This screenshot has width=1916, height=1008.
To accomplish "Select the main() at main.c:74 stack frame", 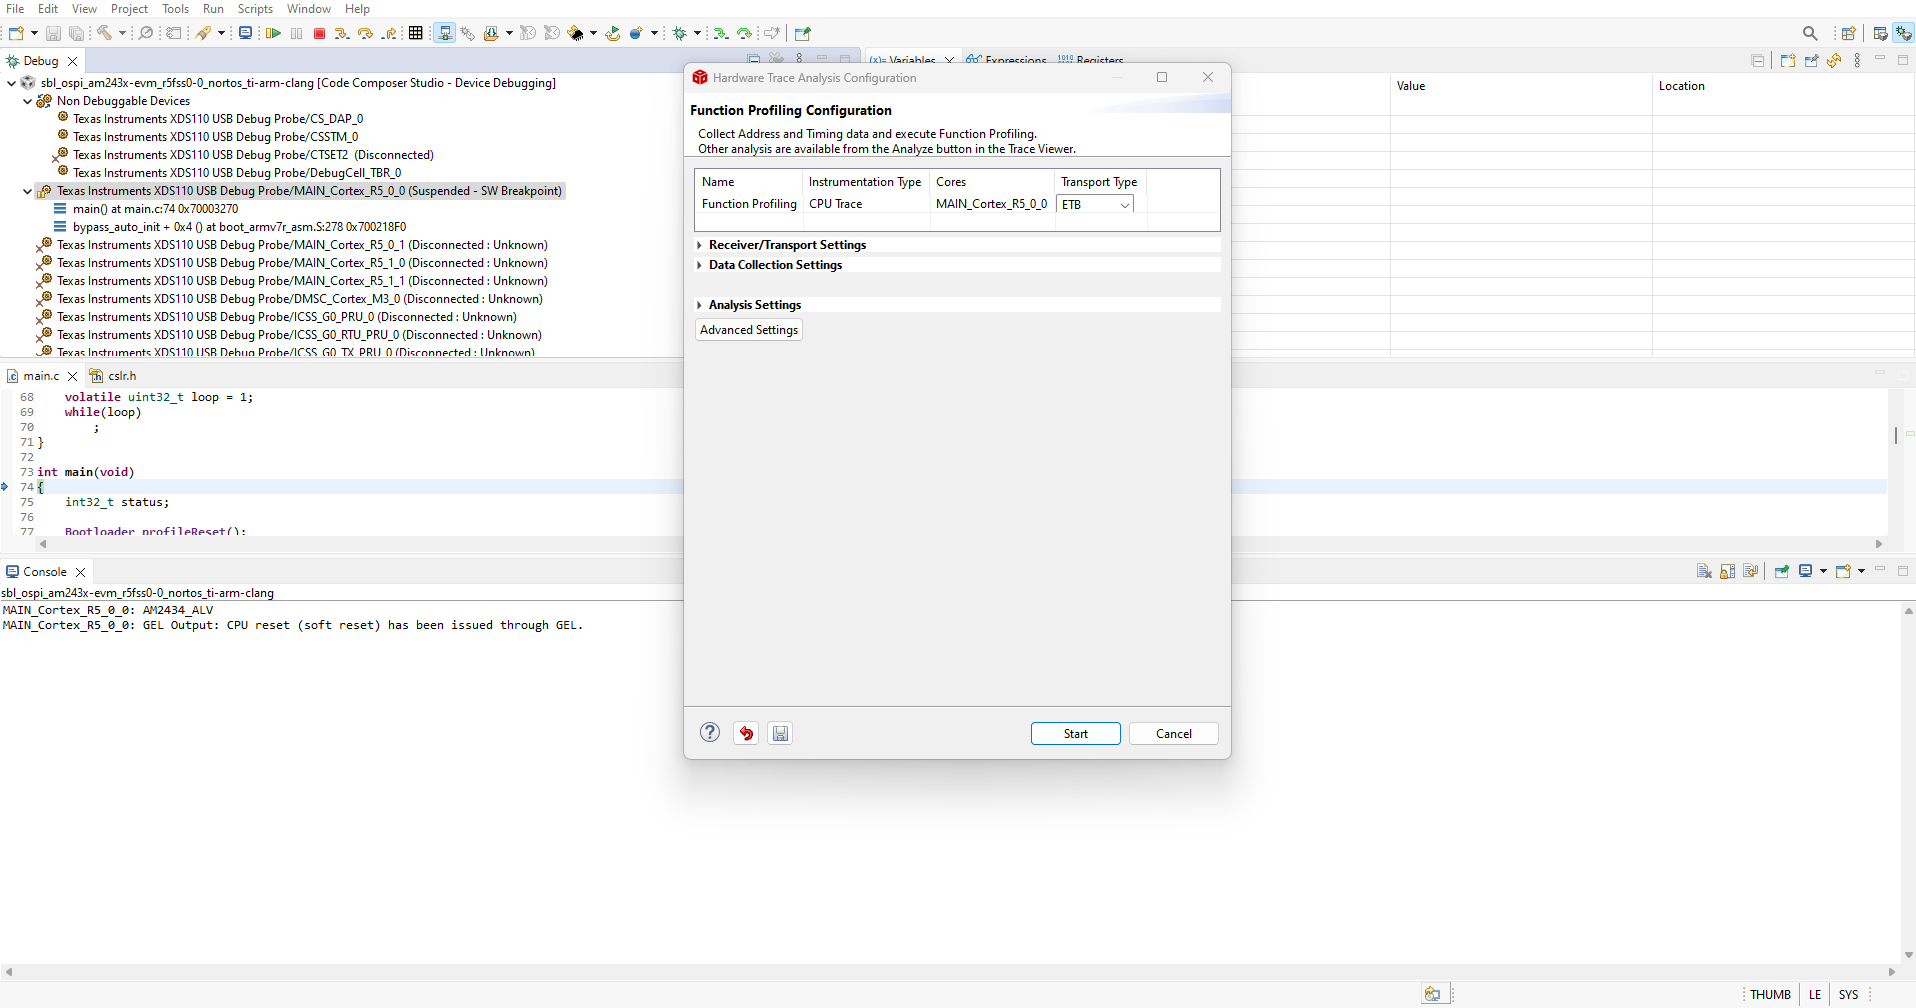I will pos(155,209).
